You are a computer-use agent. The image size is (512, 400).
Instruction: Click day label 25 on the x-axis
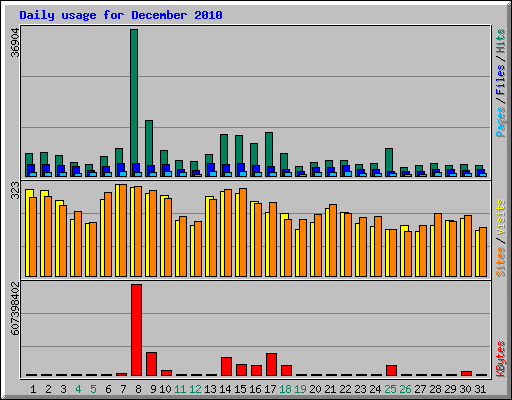pos(390,389)
